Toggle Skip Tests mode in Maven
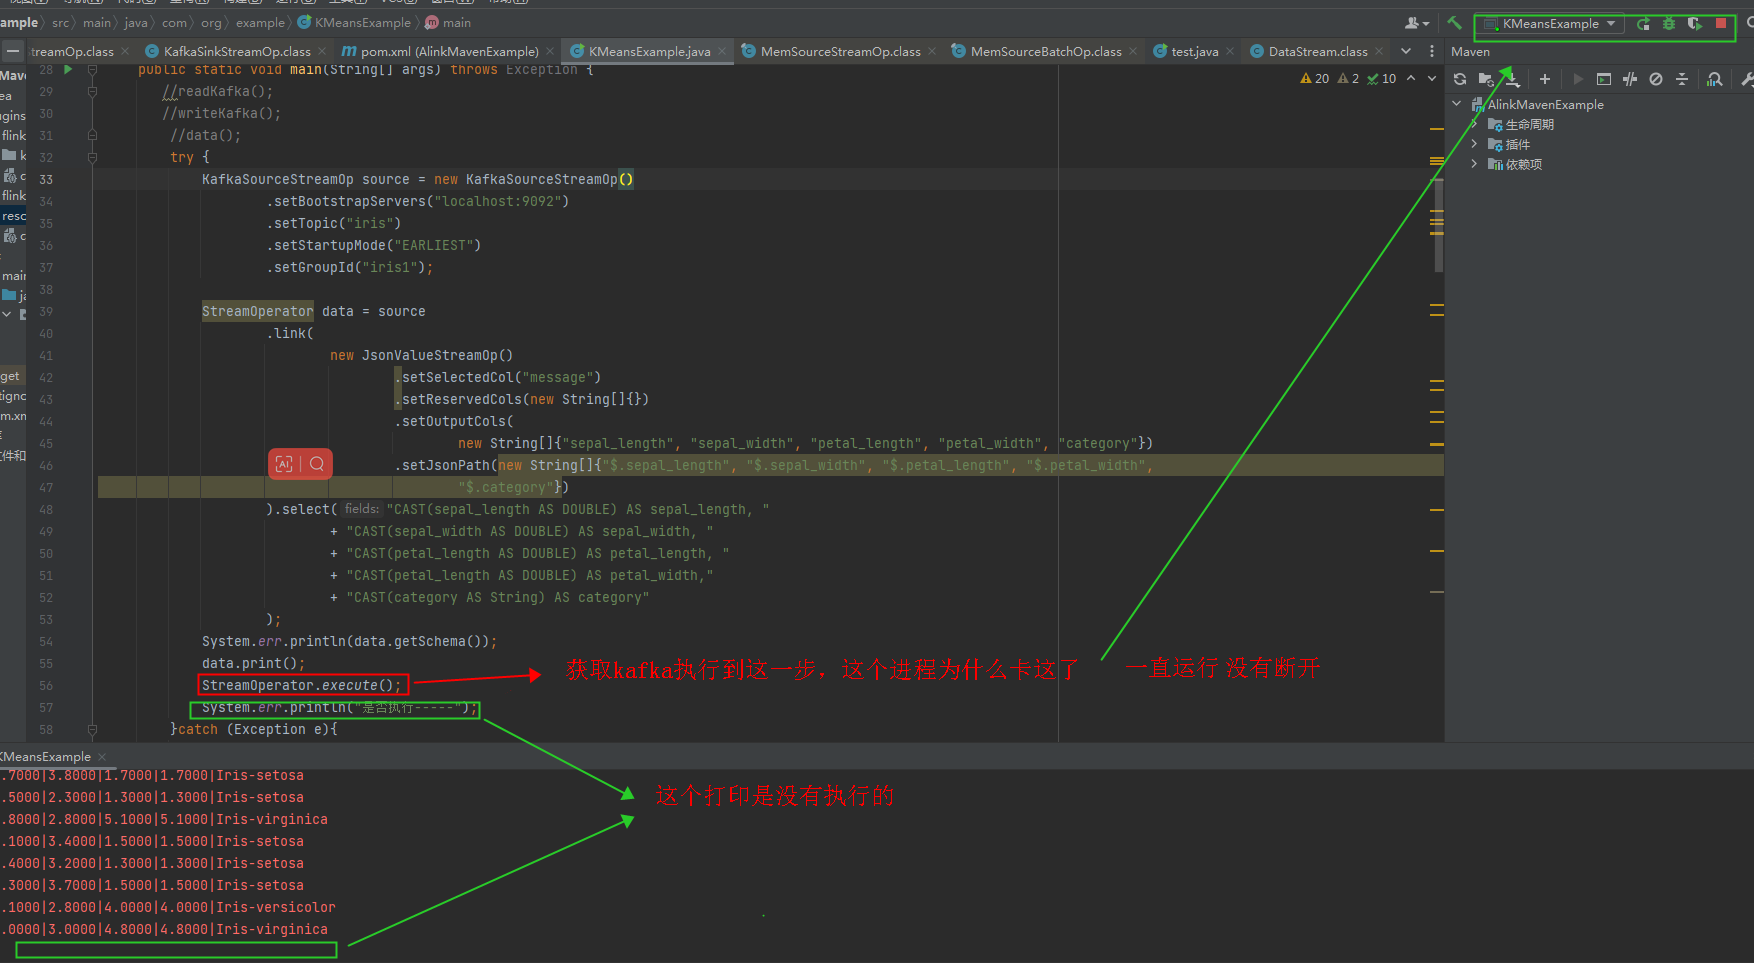 [x=1656, y=79]
